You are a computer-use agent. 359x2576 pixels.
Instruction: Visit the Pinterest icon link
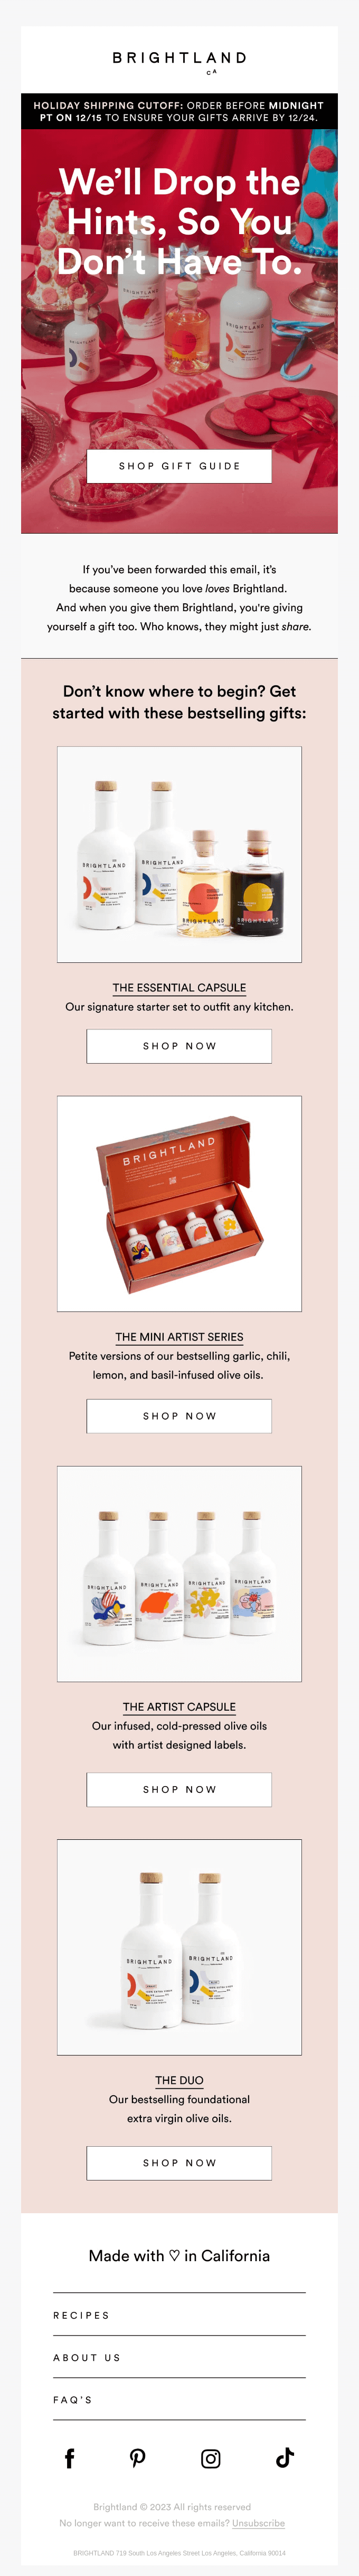(x=138, y=2459)
